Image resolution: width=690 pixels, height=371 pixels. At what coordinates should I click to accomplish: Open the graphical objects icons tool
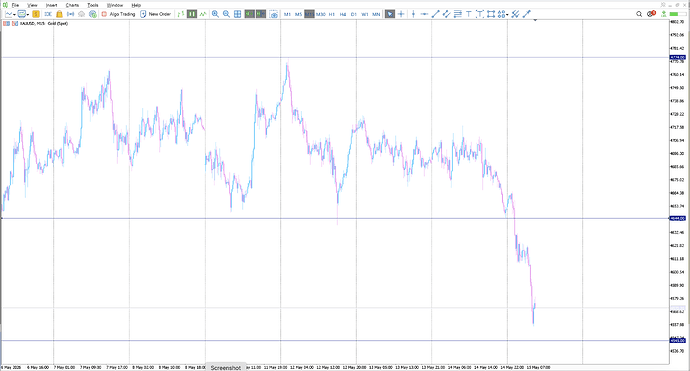(x=501, y=14)
